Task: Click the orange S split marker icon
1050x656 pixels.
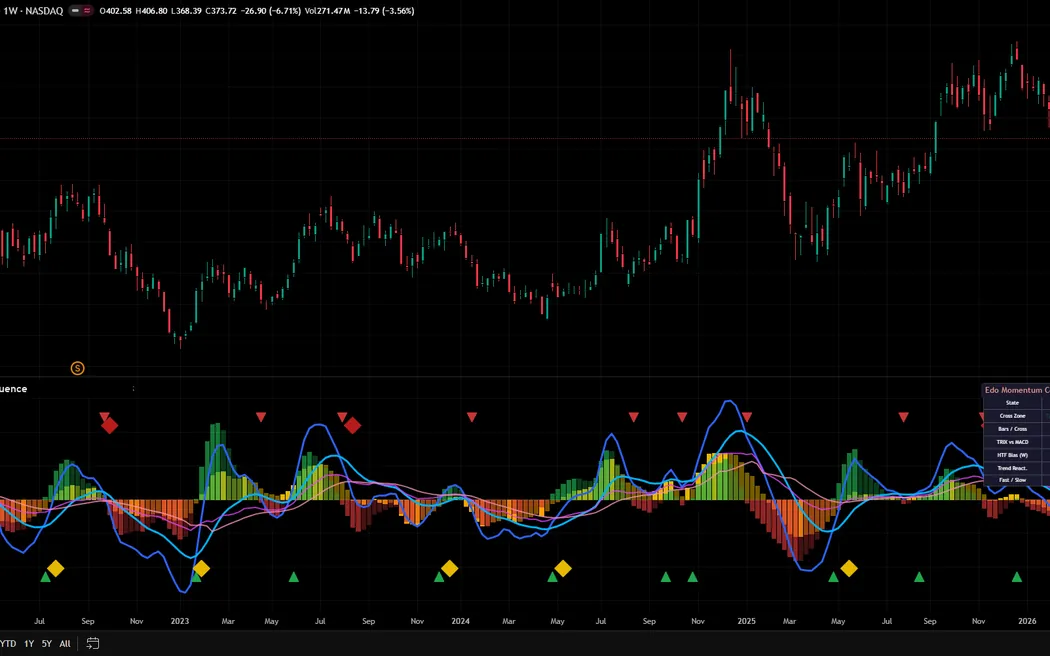Action: 78,368
